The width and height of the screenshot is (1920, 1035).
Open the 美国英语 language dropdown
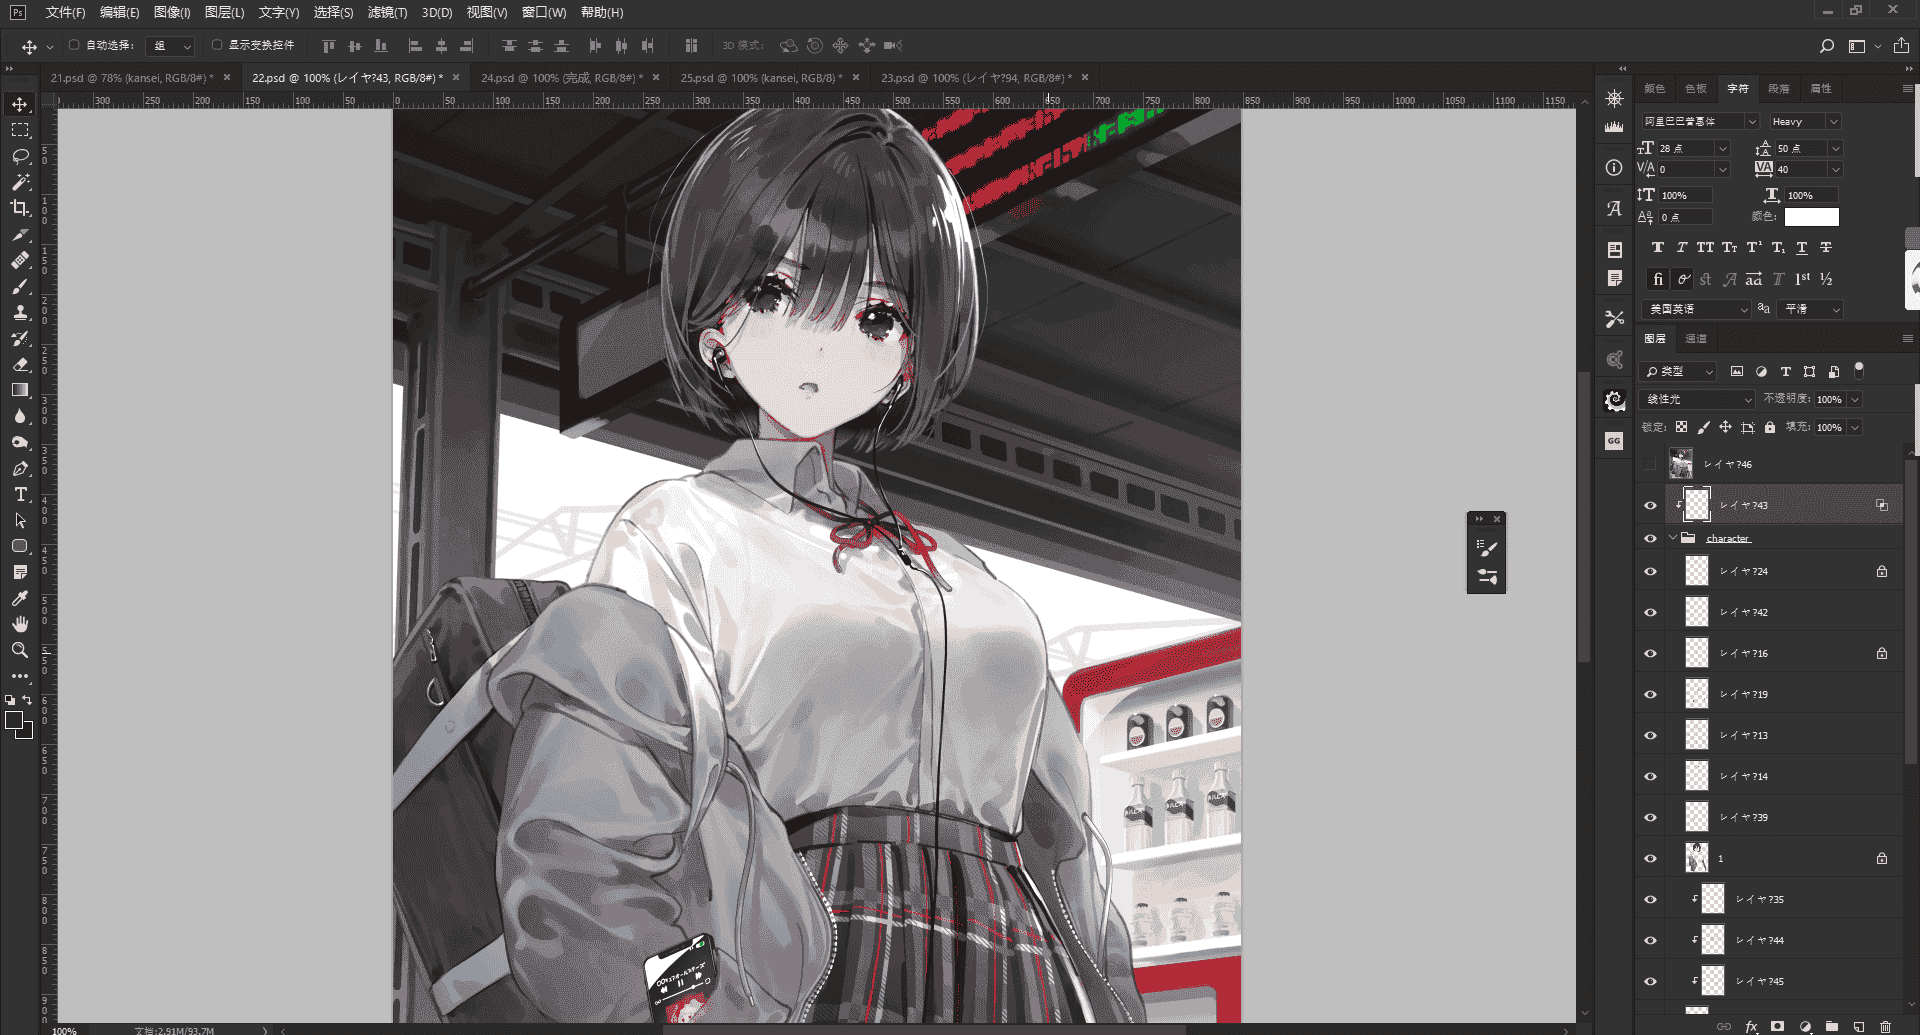1696,309
